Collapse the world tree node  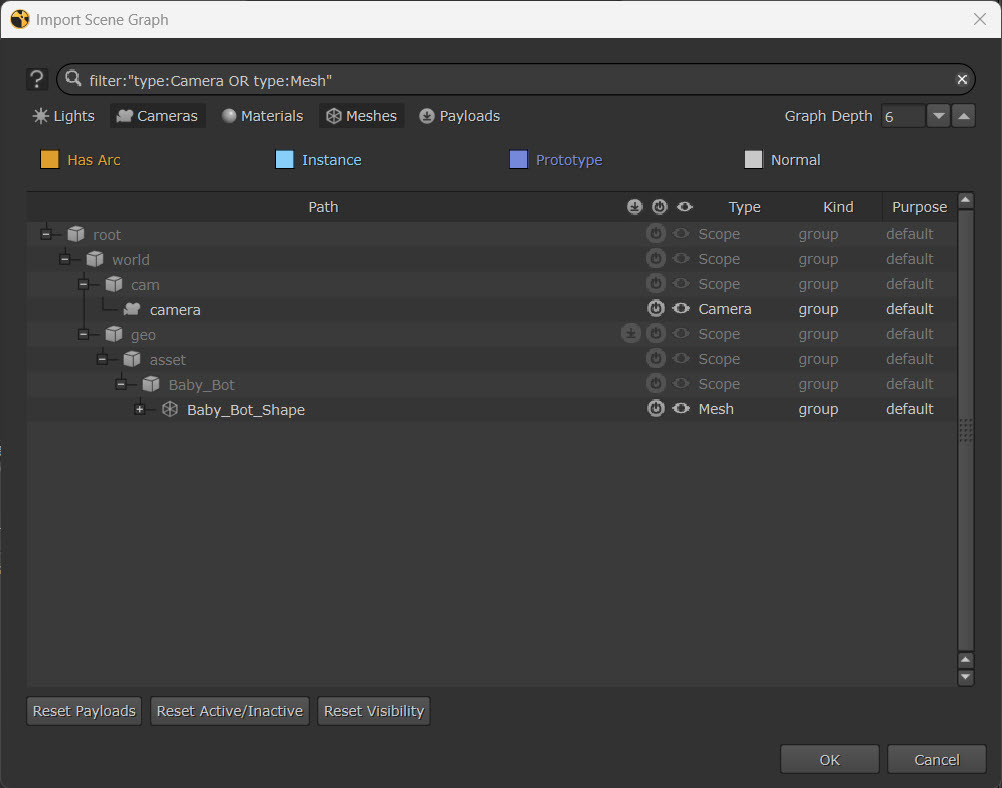(65, 259)
